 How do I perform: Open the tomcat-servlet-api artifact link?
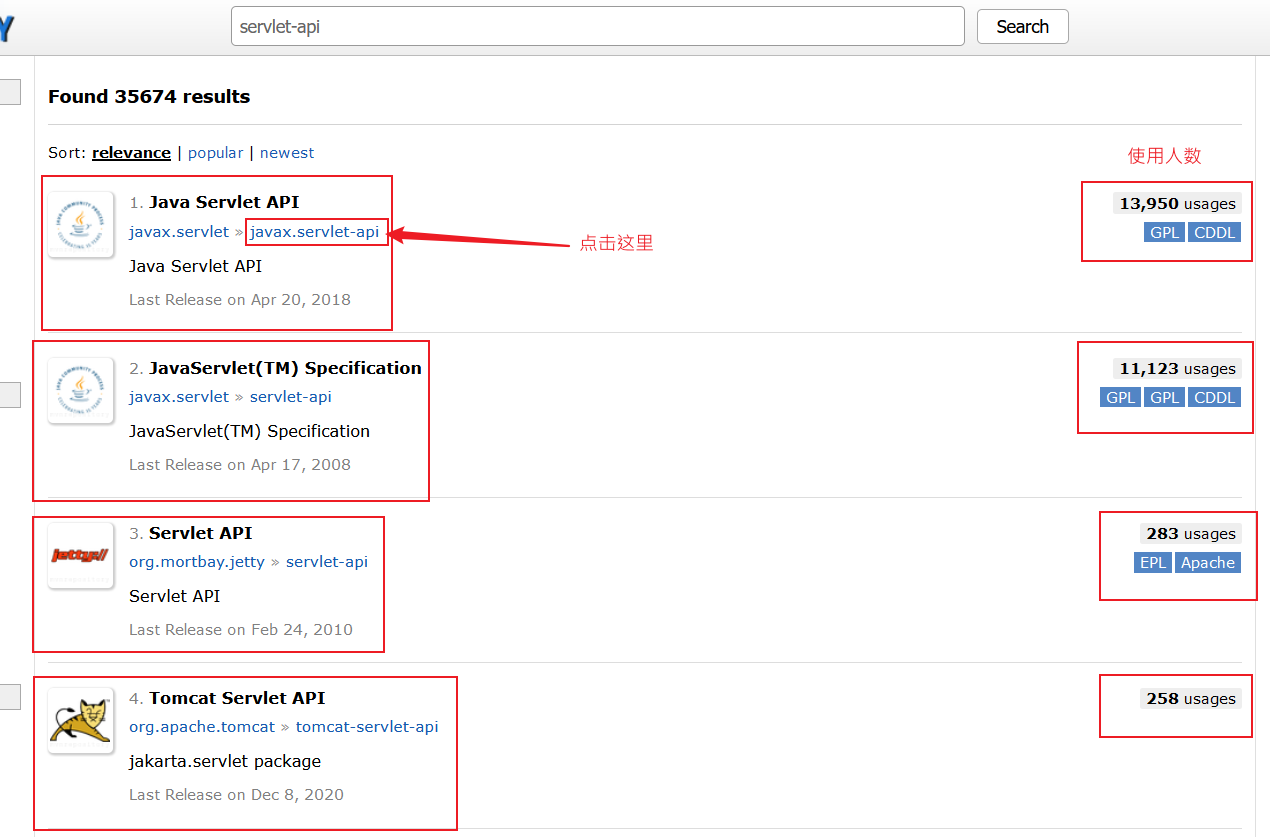367,727
